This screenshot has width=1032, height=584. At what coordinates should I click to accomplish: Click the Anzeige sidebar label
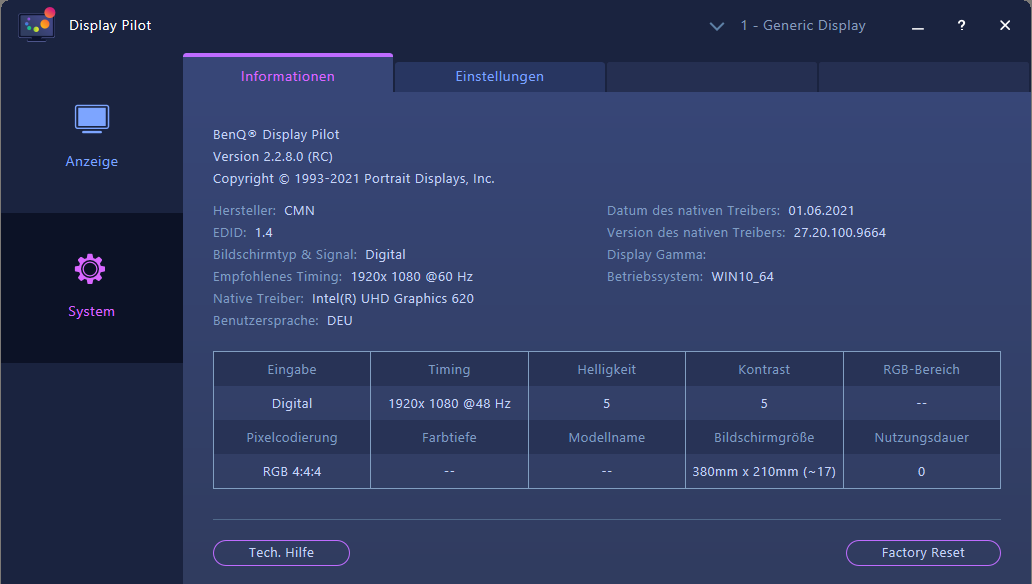(91, 161)
